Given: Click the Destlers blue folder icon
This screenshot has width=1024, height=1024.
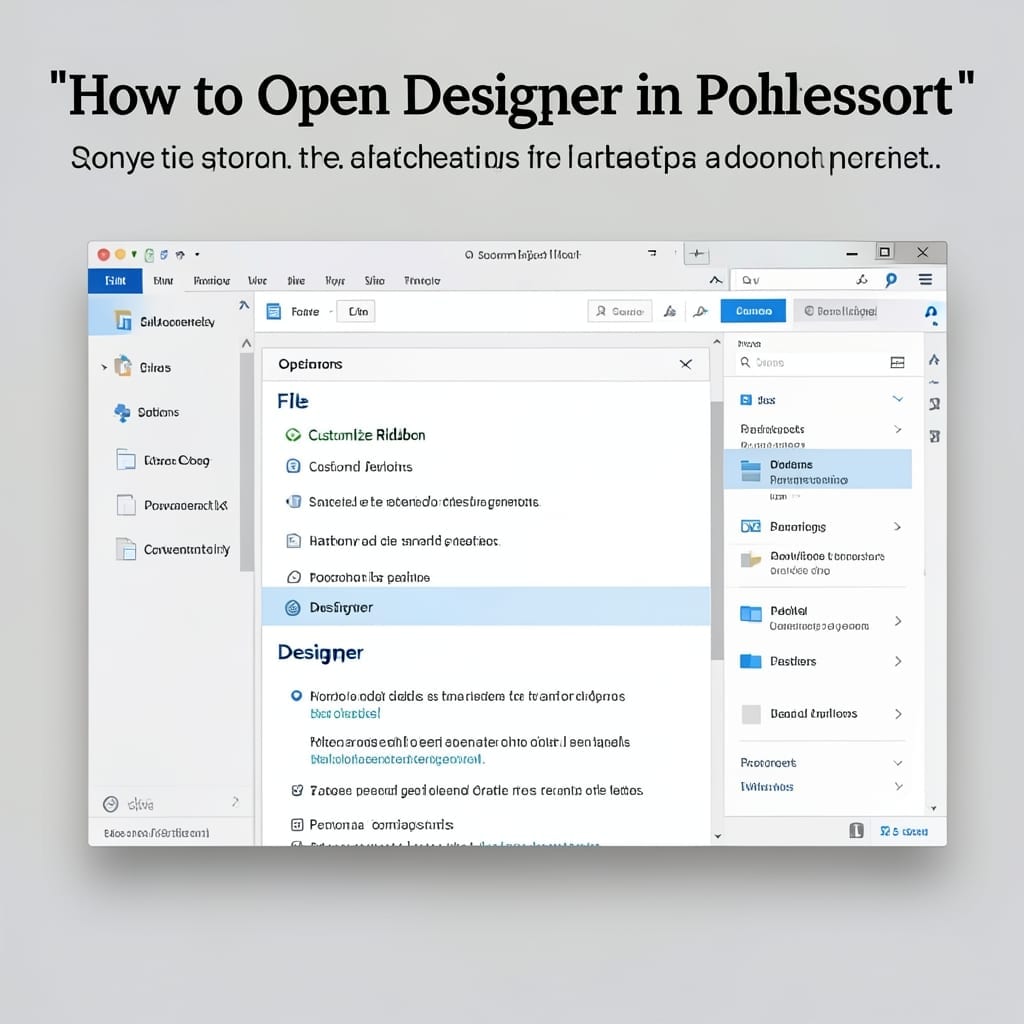Looking at the screenshot, I should (x=751, y=661).
